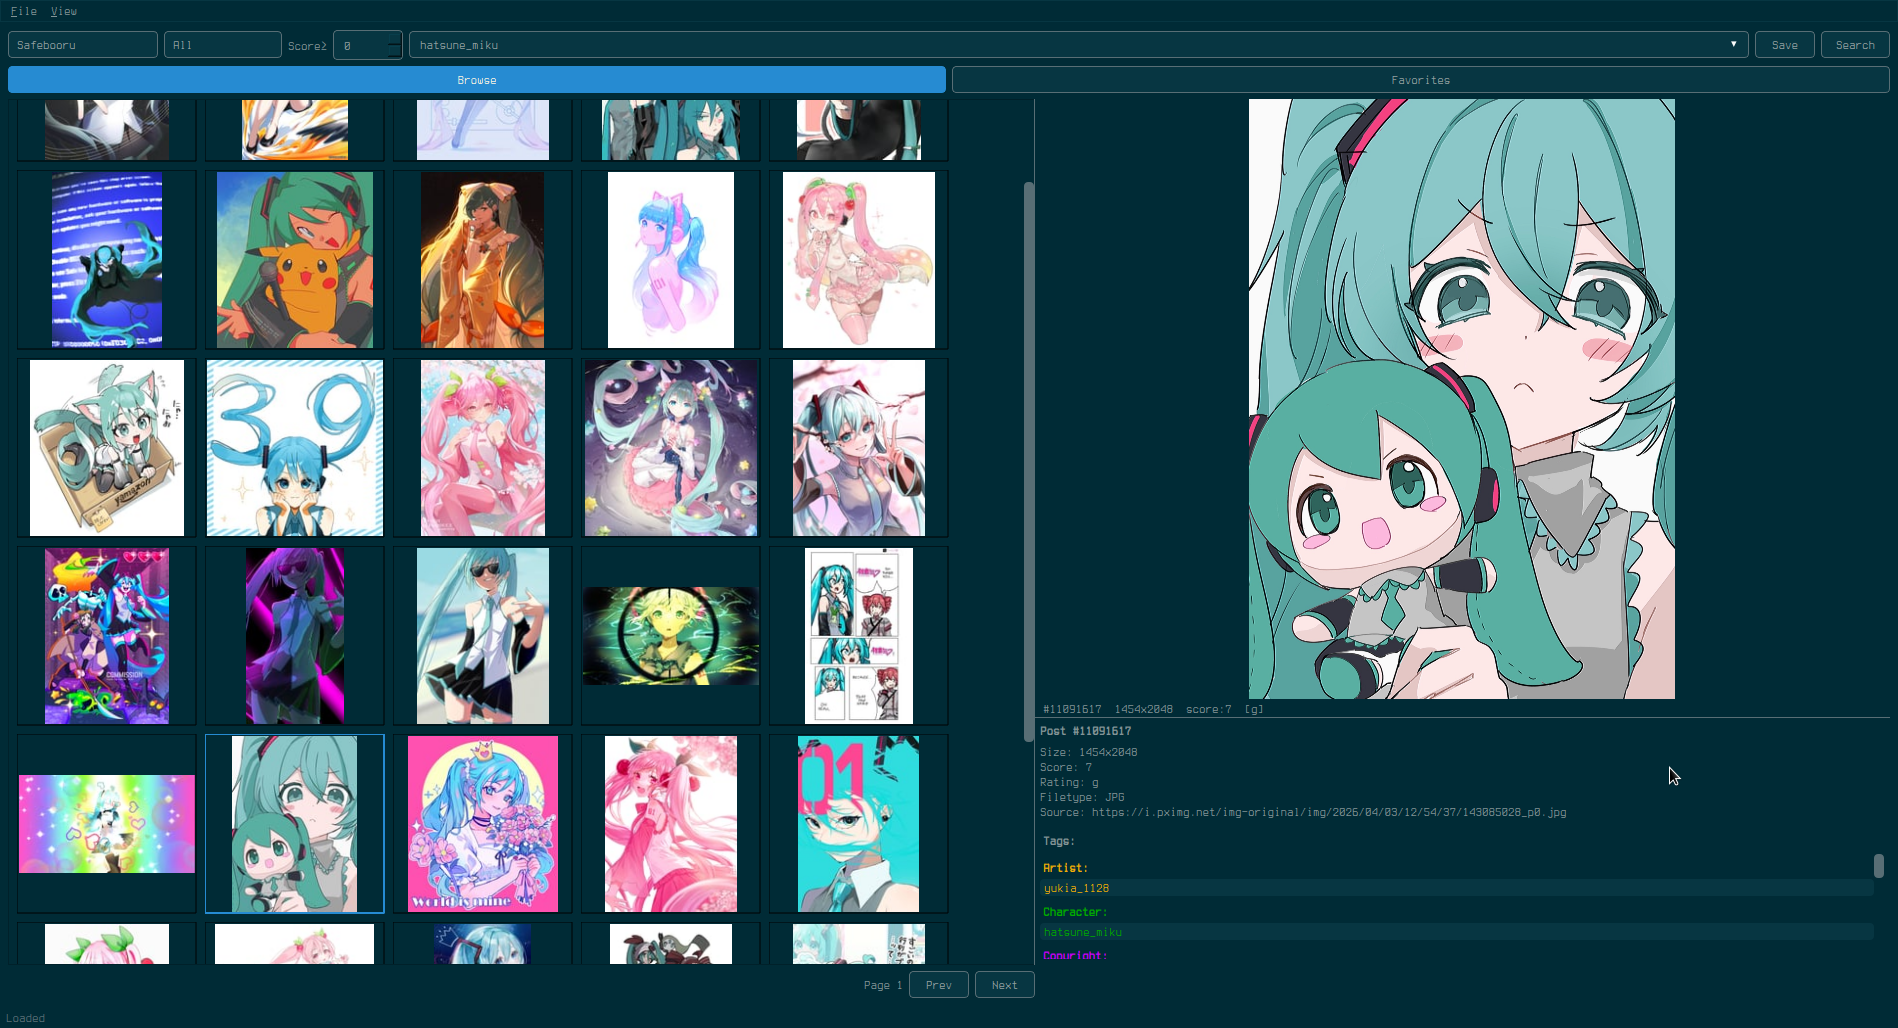Select the Miku hugging Pikachu thumbnail
Image resolution: width=1898 pixels, height=1028 pixels.
coord(294,259)
